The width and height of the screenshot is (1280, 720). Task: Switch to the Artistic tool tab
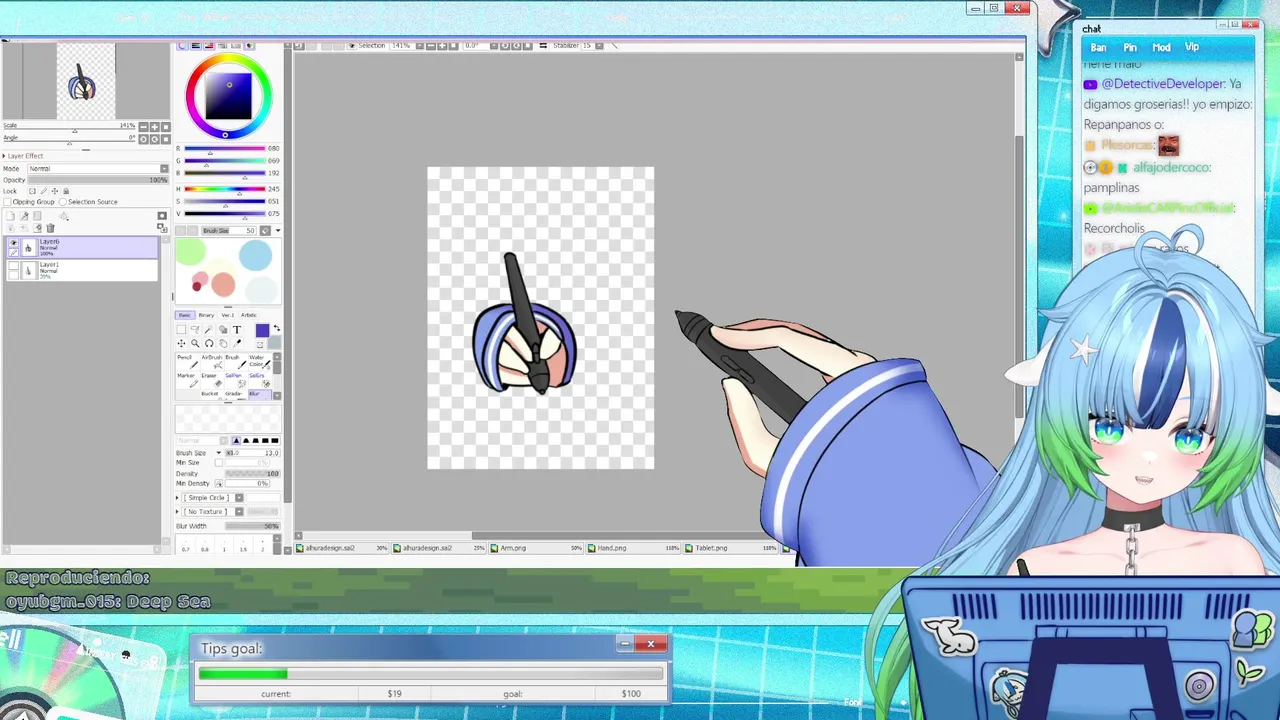pyautogui.click(x=249, y=316)
